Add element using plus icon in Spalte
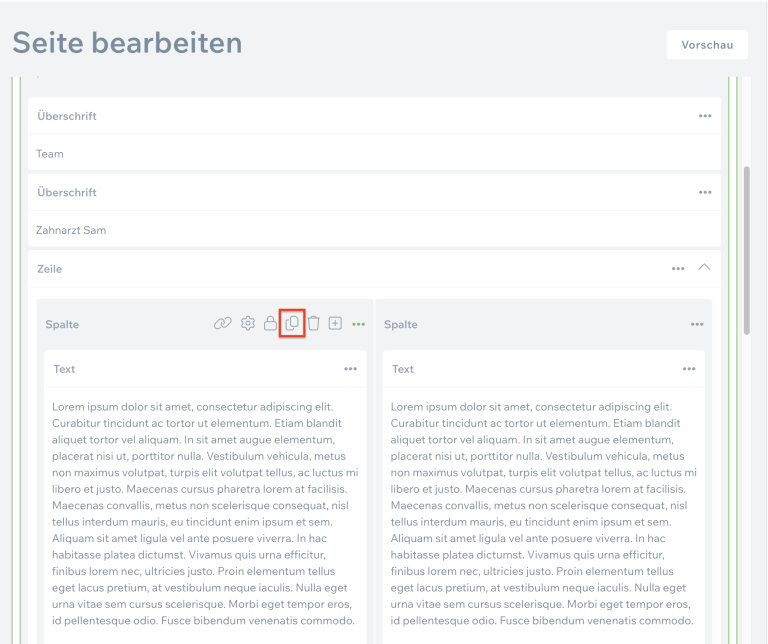This screenshot has height=644, width=768. coord(335,324)
